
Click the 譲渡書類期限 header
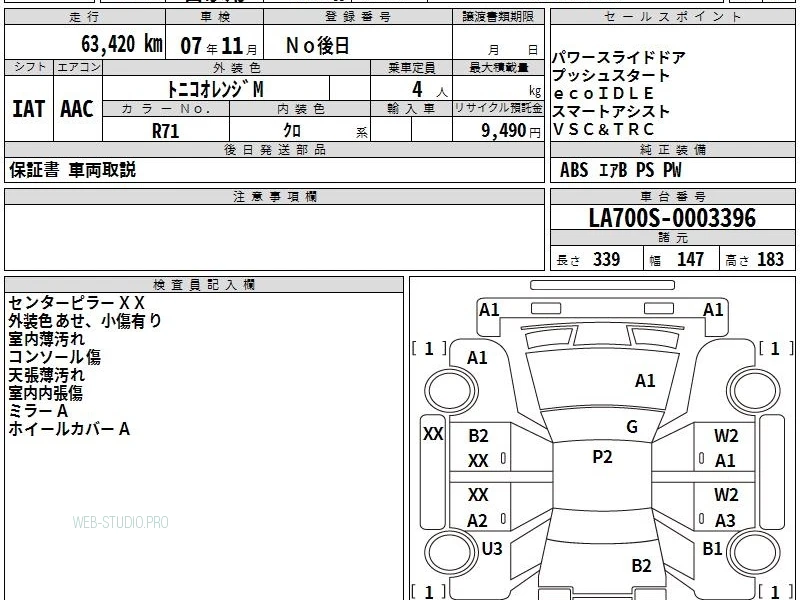498,17
